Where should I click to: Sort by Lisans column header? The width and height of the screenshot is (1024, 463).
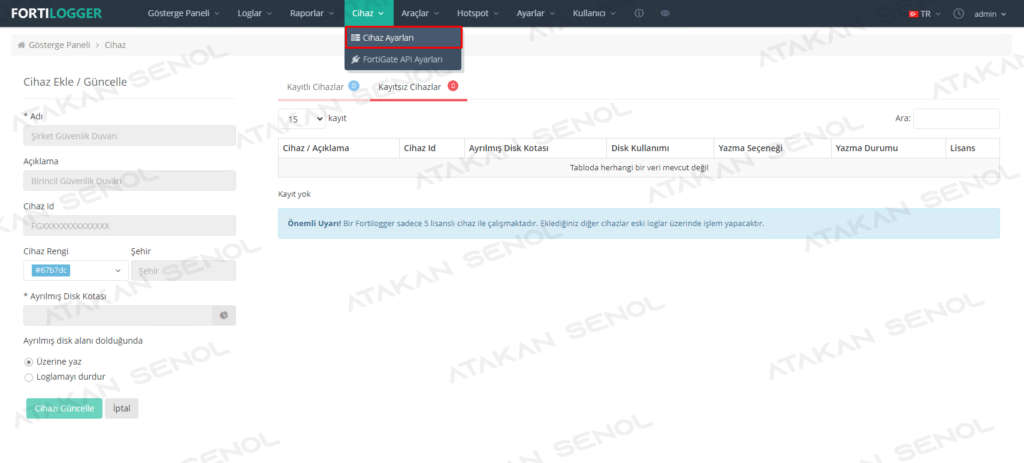point(972,148)
